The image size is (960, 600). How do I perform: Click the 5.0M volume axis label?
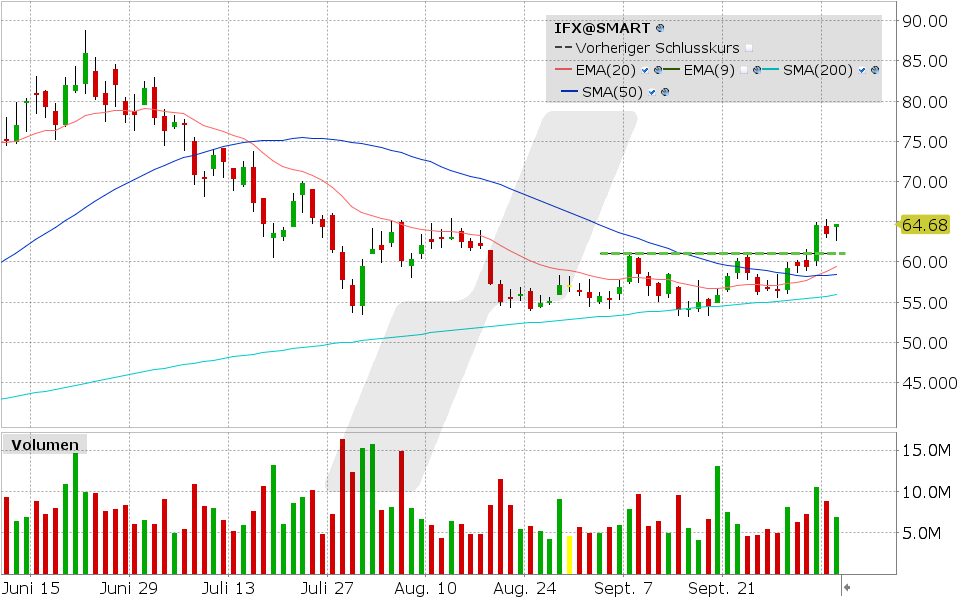coord(922,533)
